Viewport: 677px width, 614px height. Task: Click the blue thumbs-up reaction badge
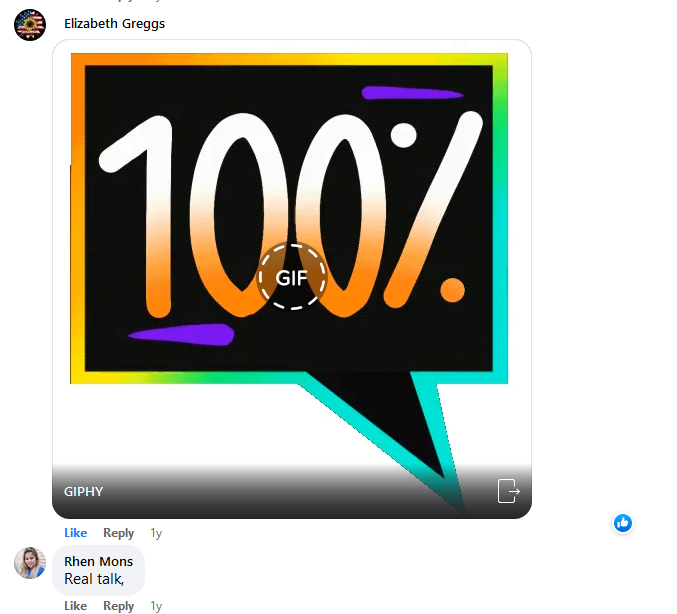click(623, 523)
